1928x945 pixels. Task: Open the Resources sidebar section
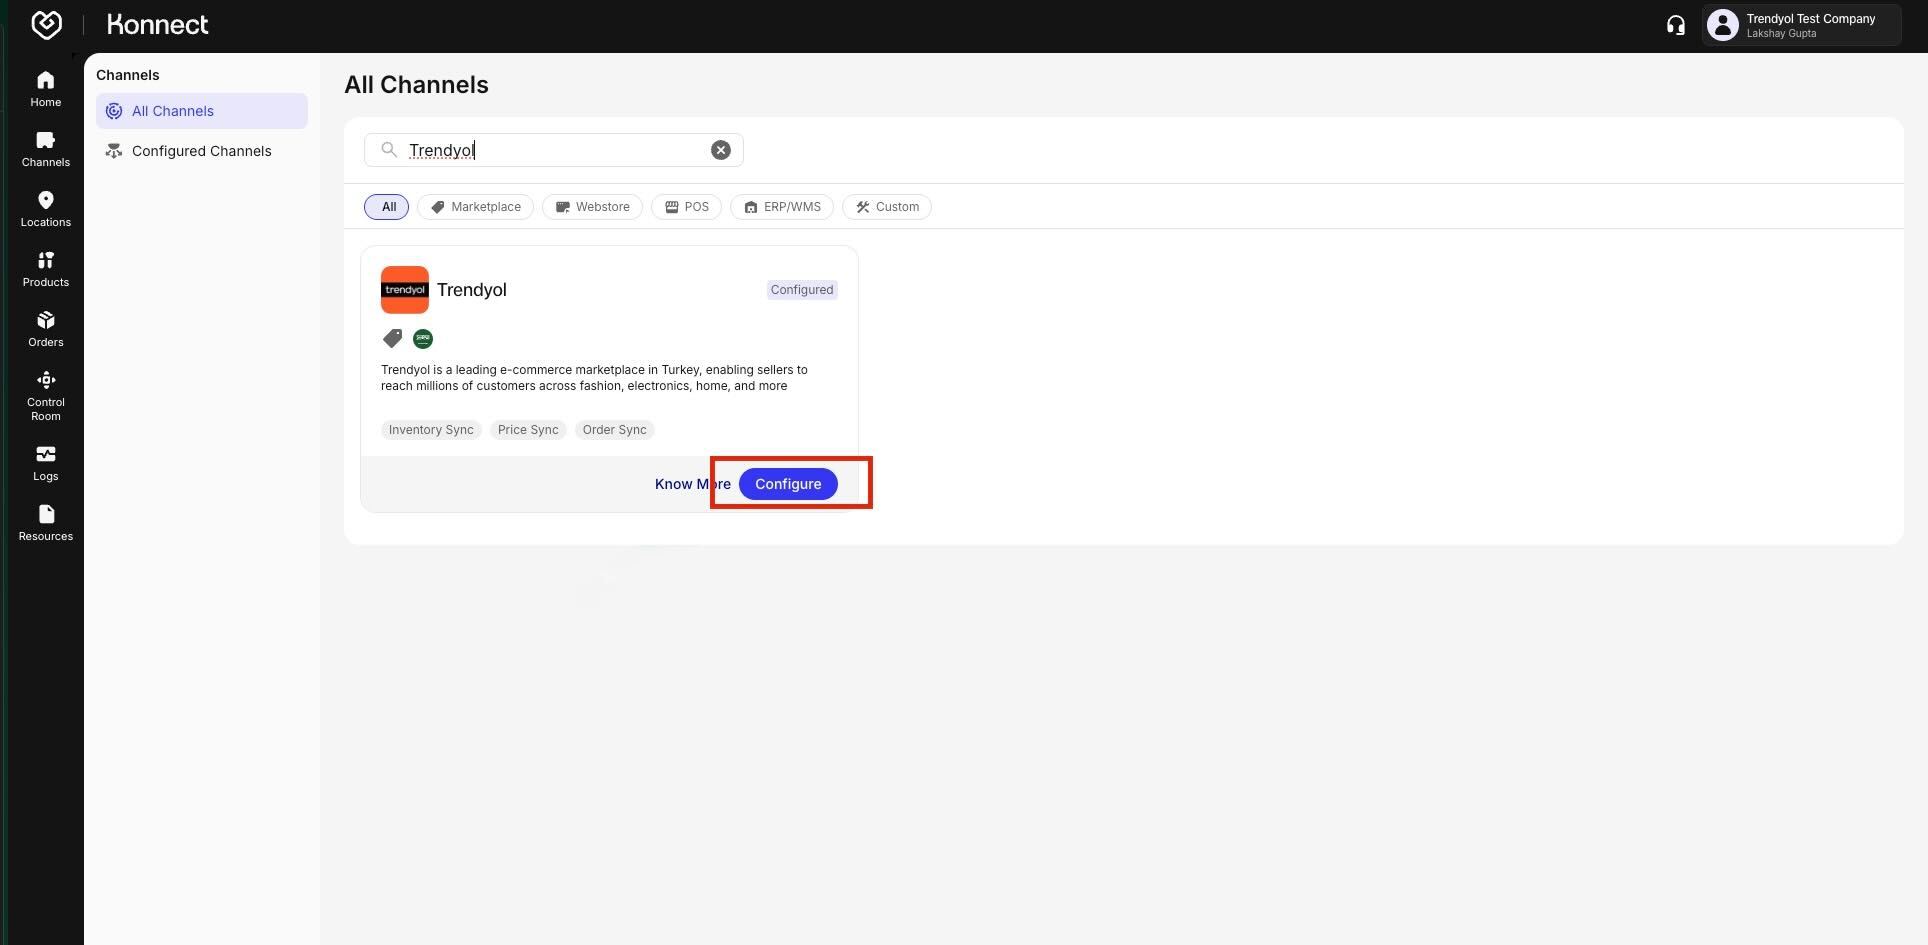pos(46,523)
